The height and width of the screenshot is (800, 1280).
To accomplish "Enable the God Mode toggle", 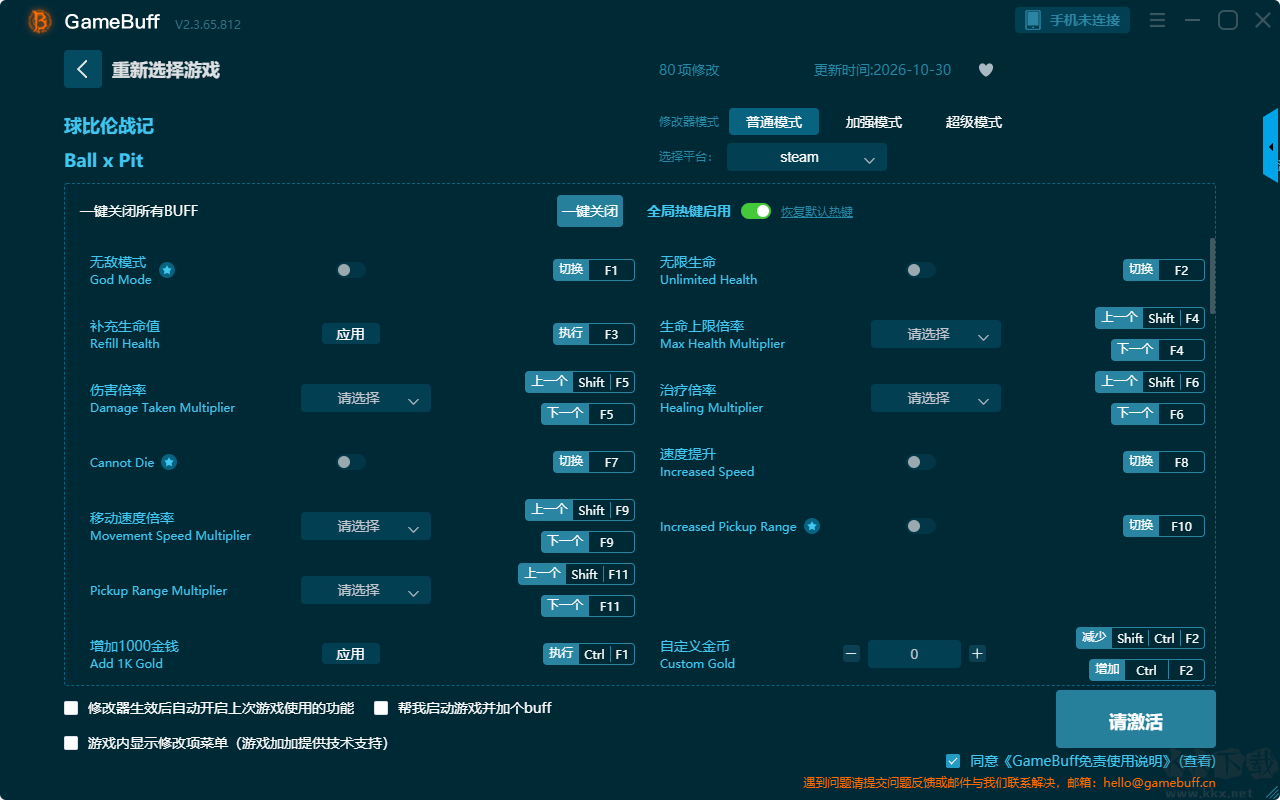I will click(x=351, y=270).
